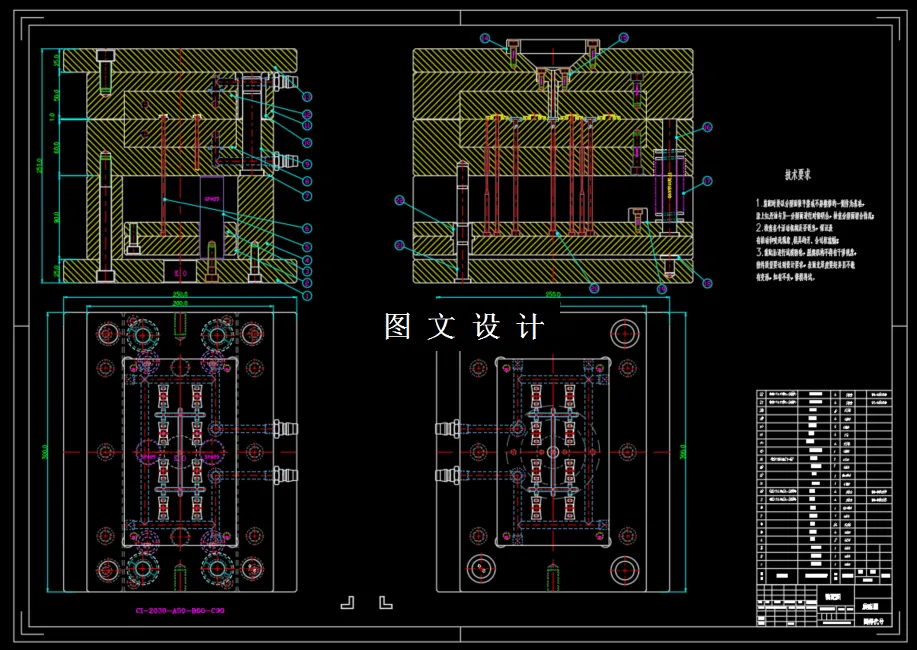Click part balloon number 22
The height and width of the screenshot is (650, 917).
(x=399, y=201)
